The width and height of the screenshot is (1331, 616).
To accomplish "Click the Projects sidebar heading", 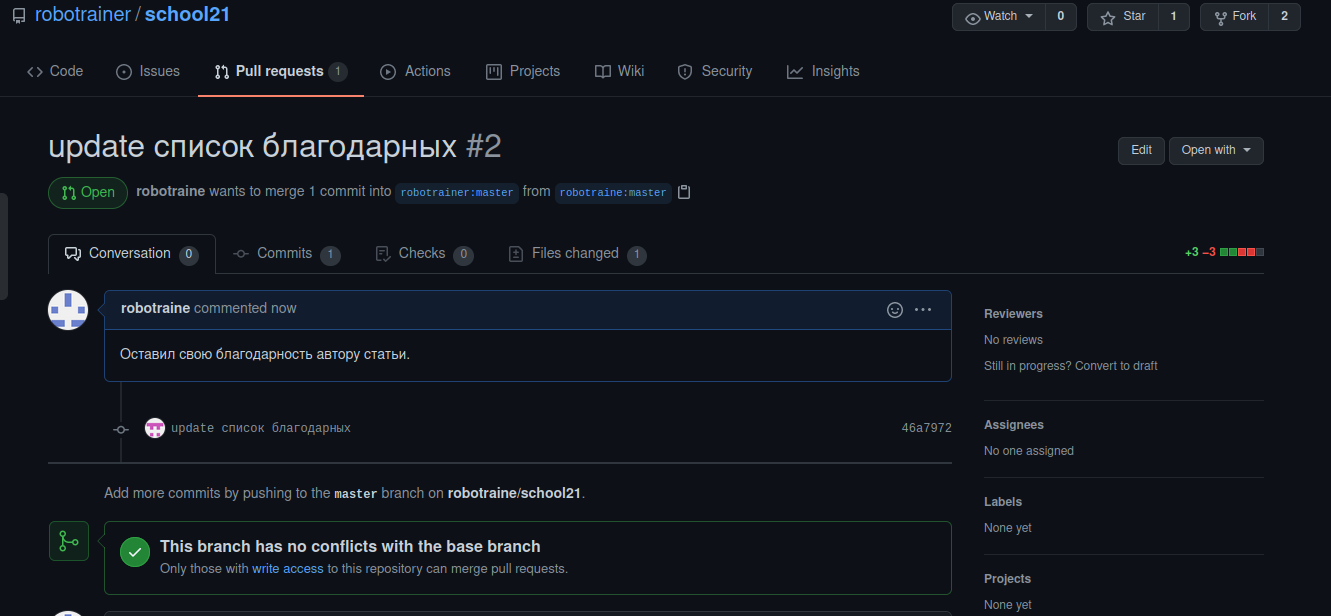I will [1007, 579].
